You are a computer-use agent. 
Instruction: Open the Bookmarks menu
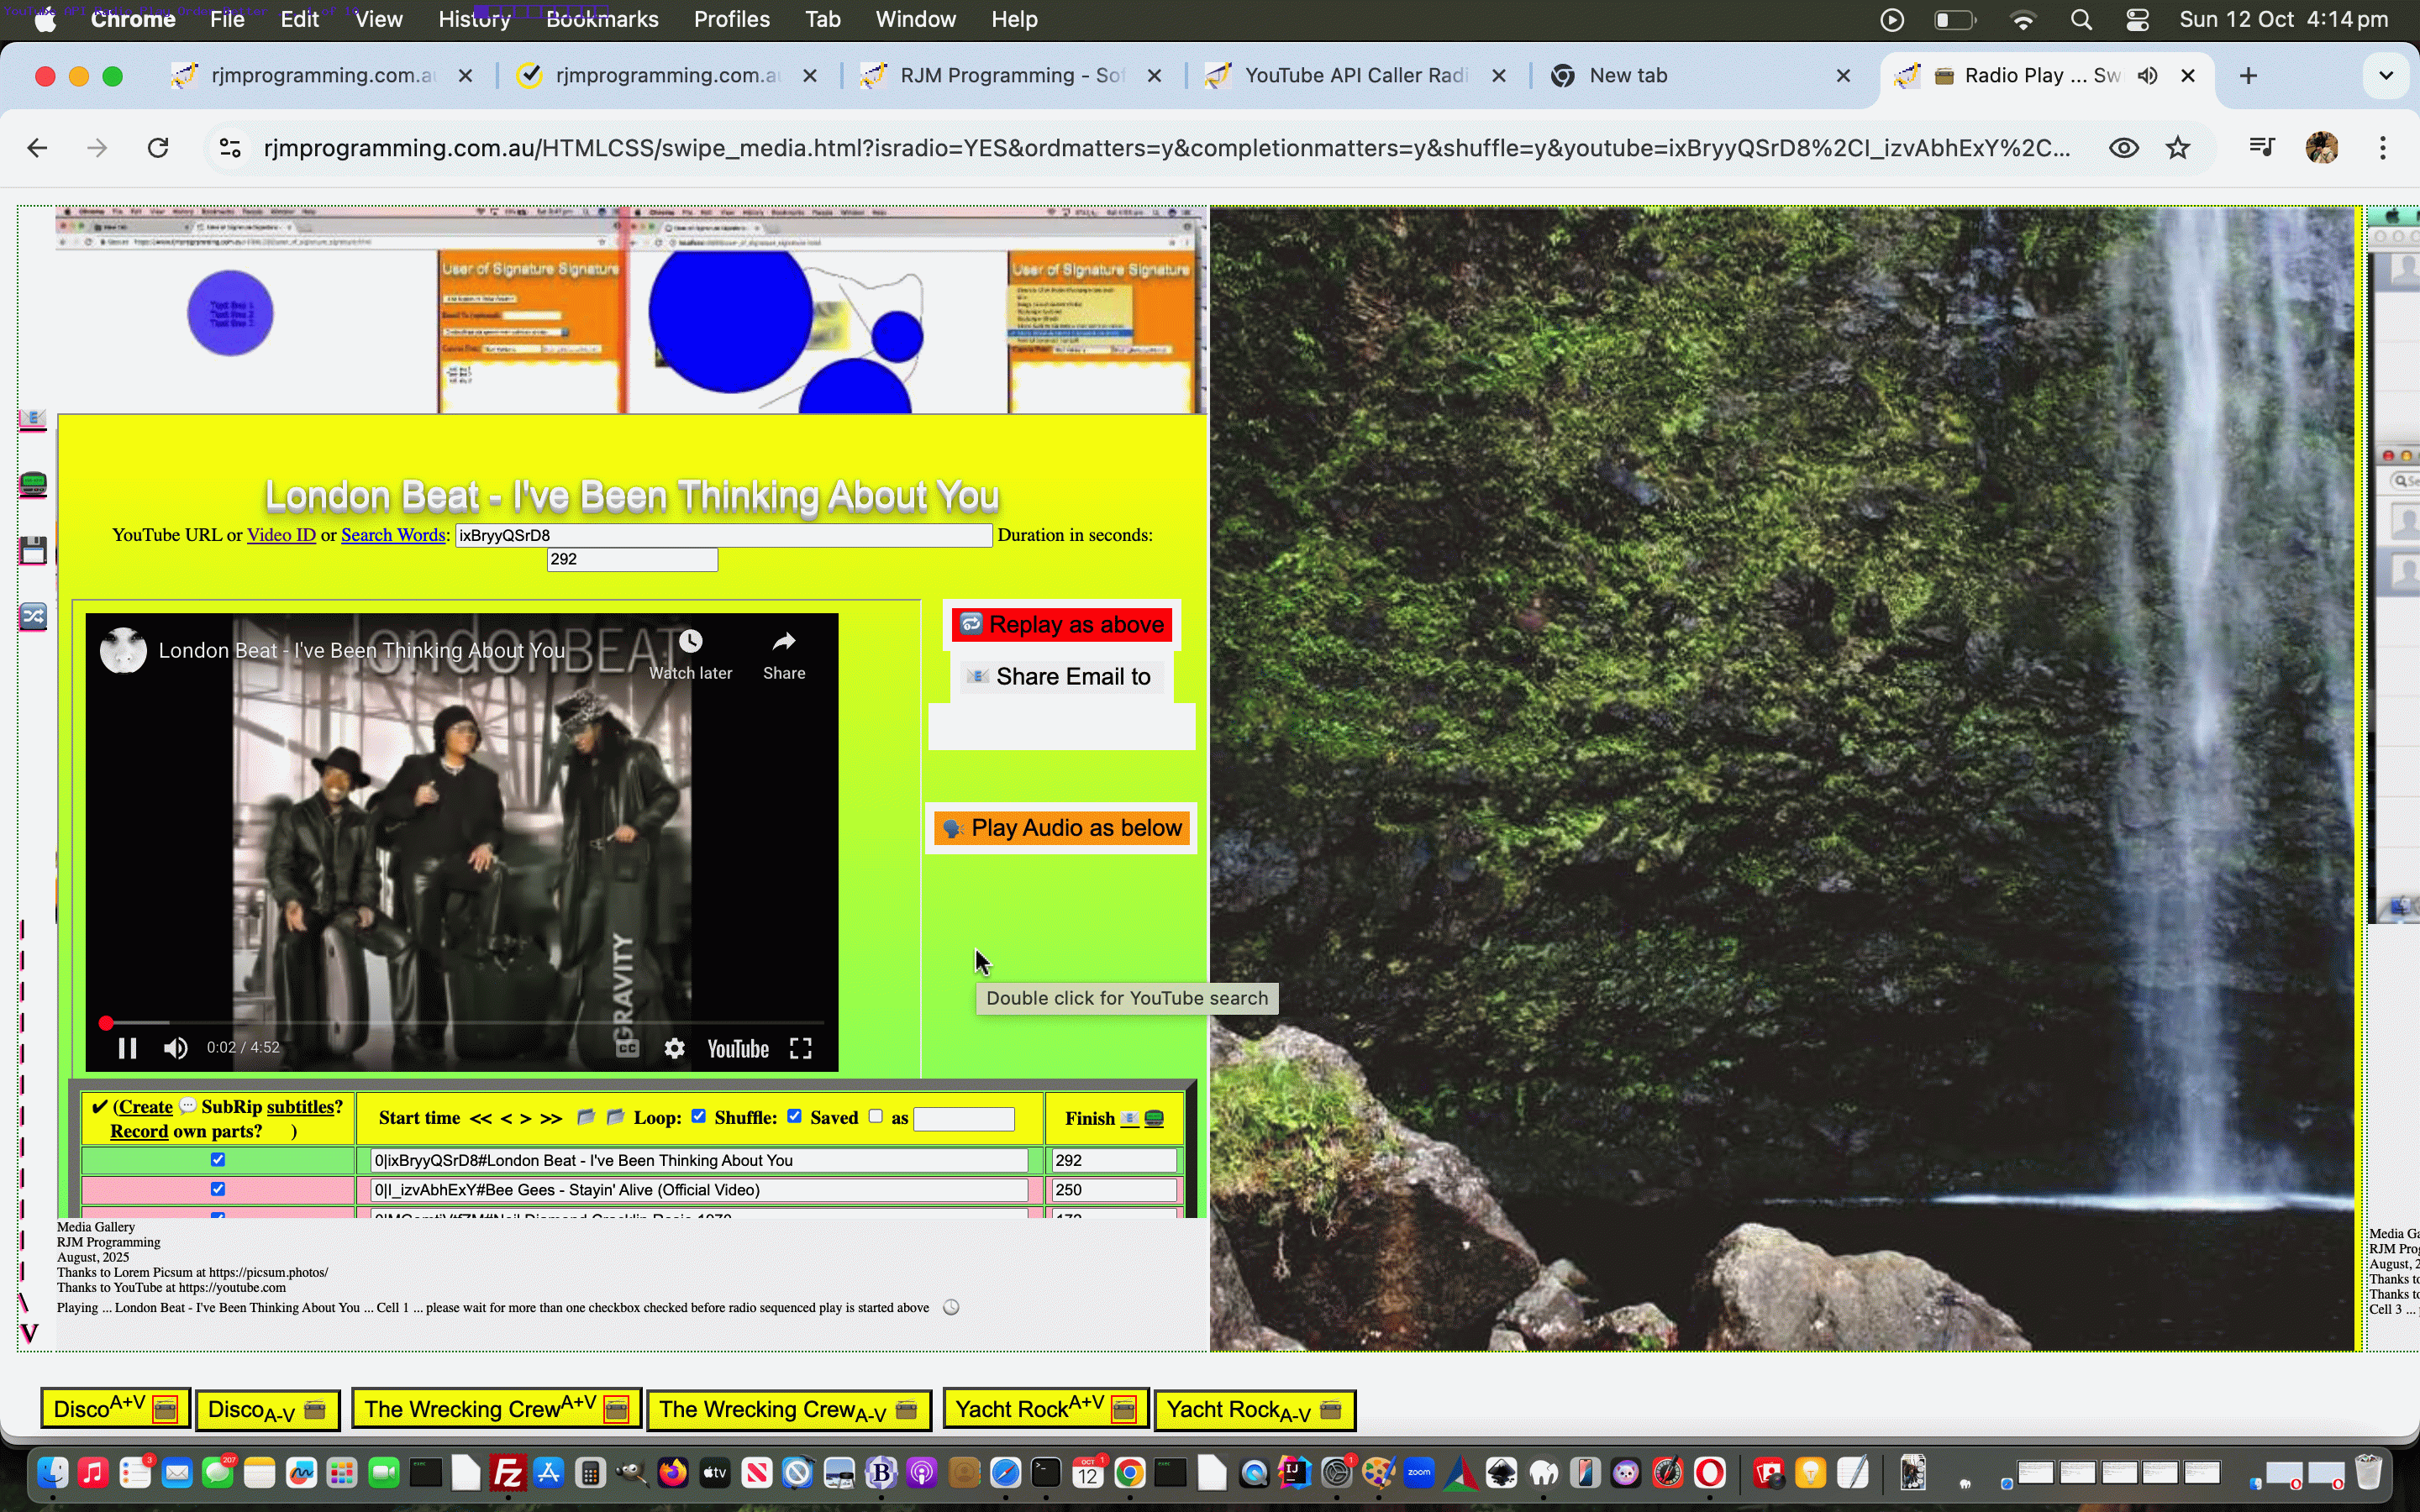(602, 19)
